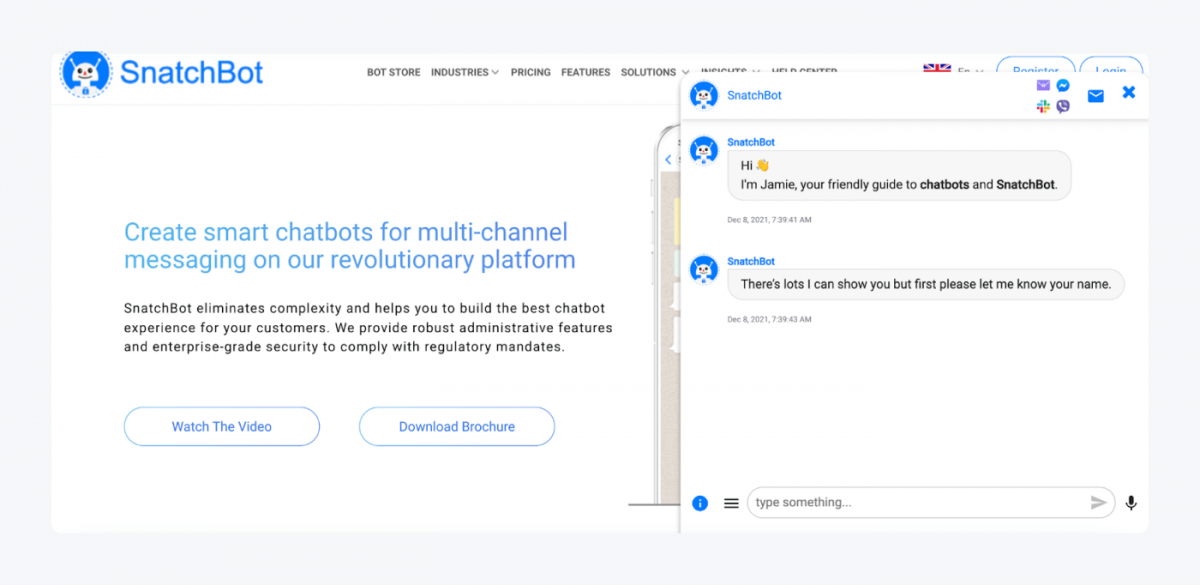Click the SnatchBot avatar in the chat header
Viewport: 1200px width, 585px height.
coord(704,96)
